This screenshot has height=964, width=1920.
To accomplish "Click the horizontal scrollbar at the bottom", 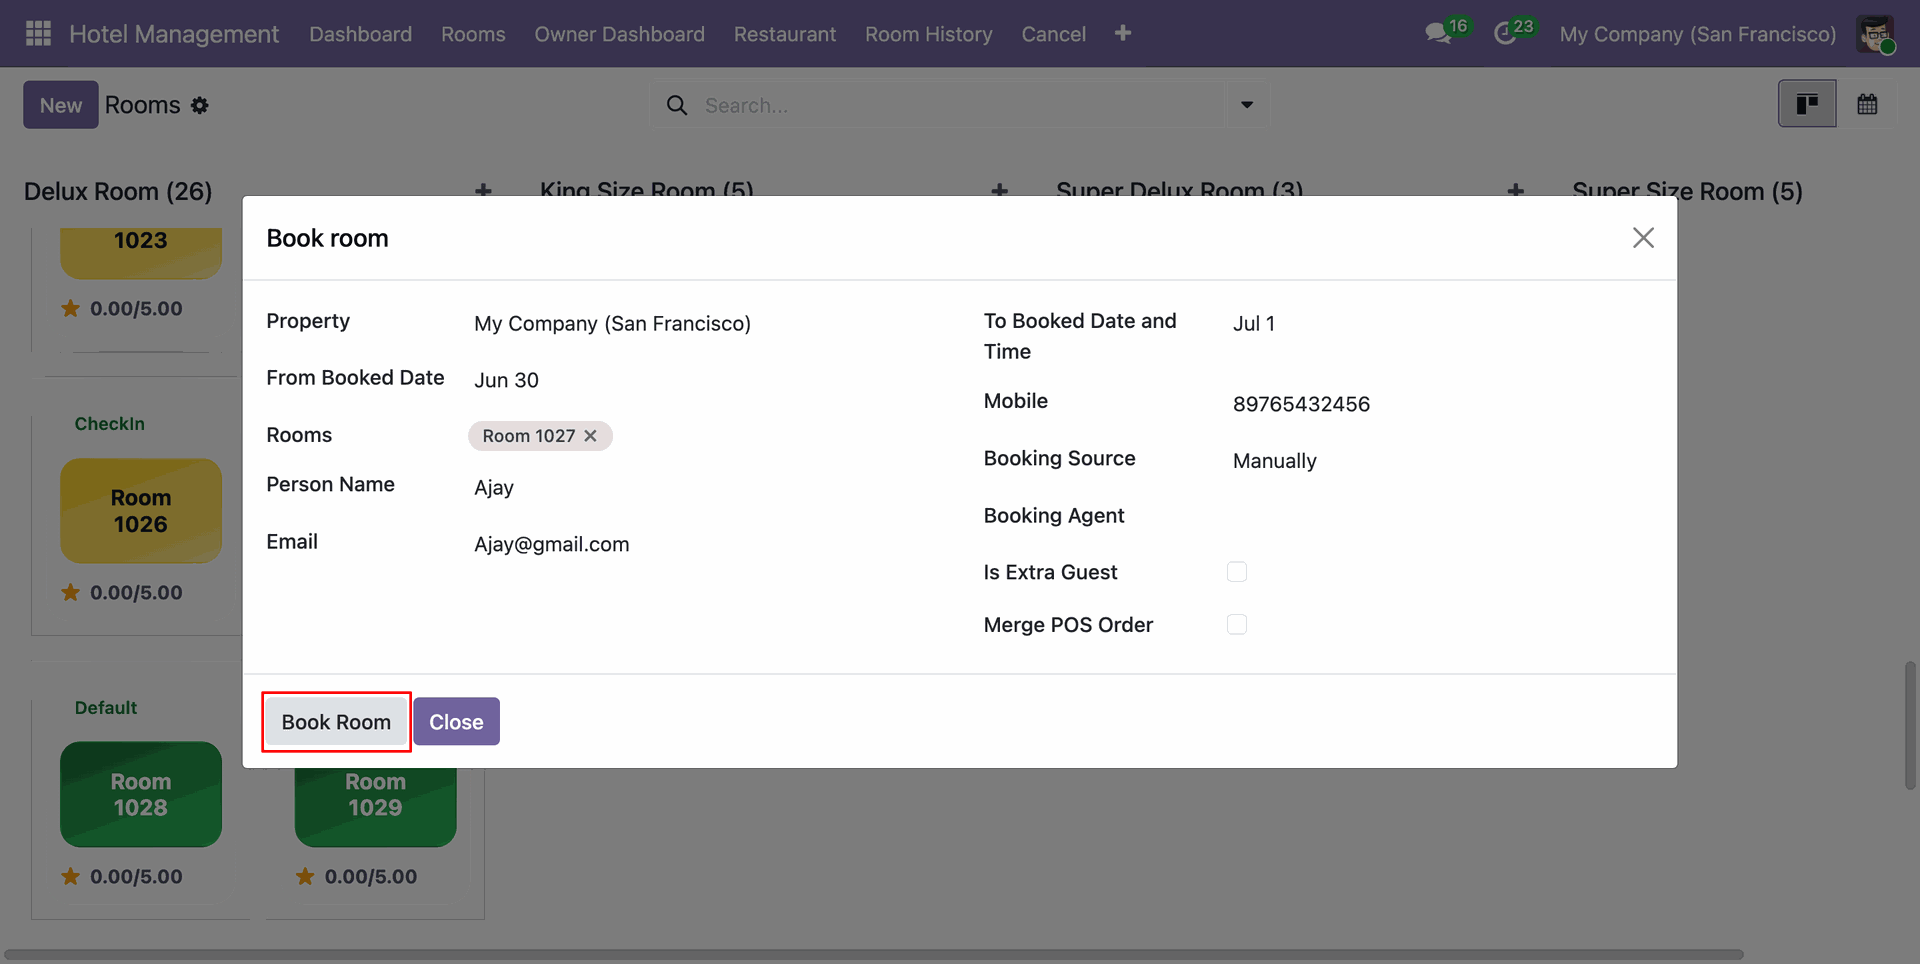I will tap(873, 955).
